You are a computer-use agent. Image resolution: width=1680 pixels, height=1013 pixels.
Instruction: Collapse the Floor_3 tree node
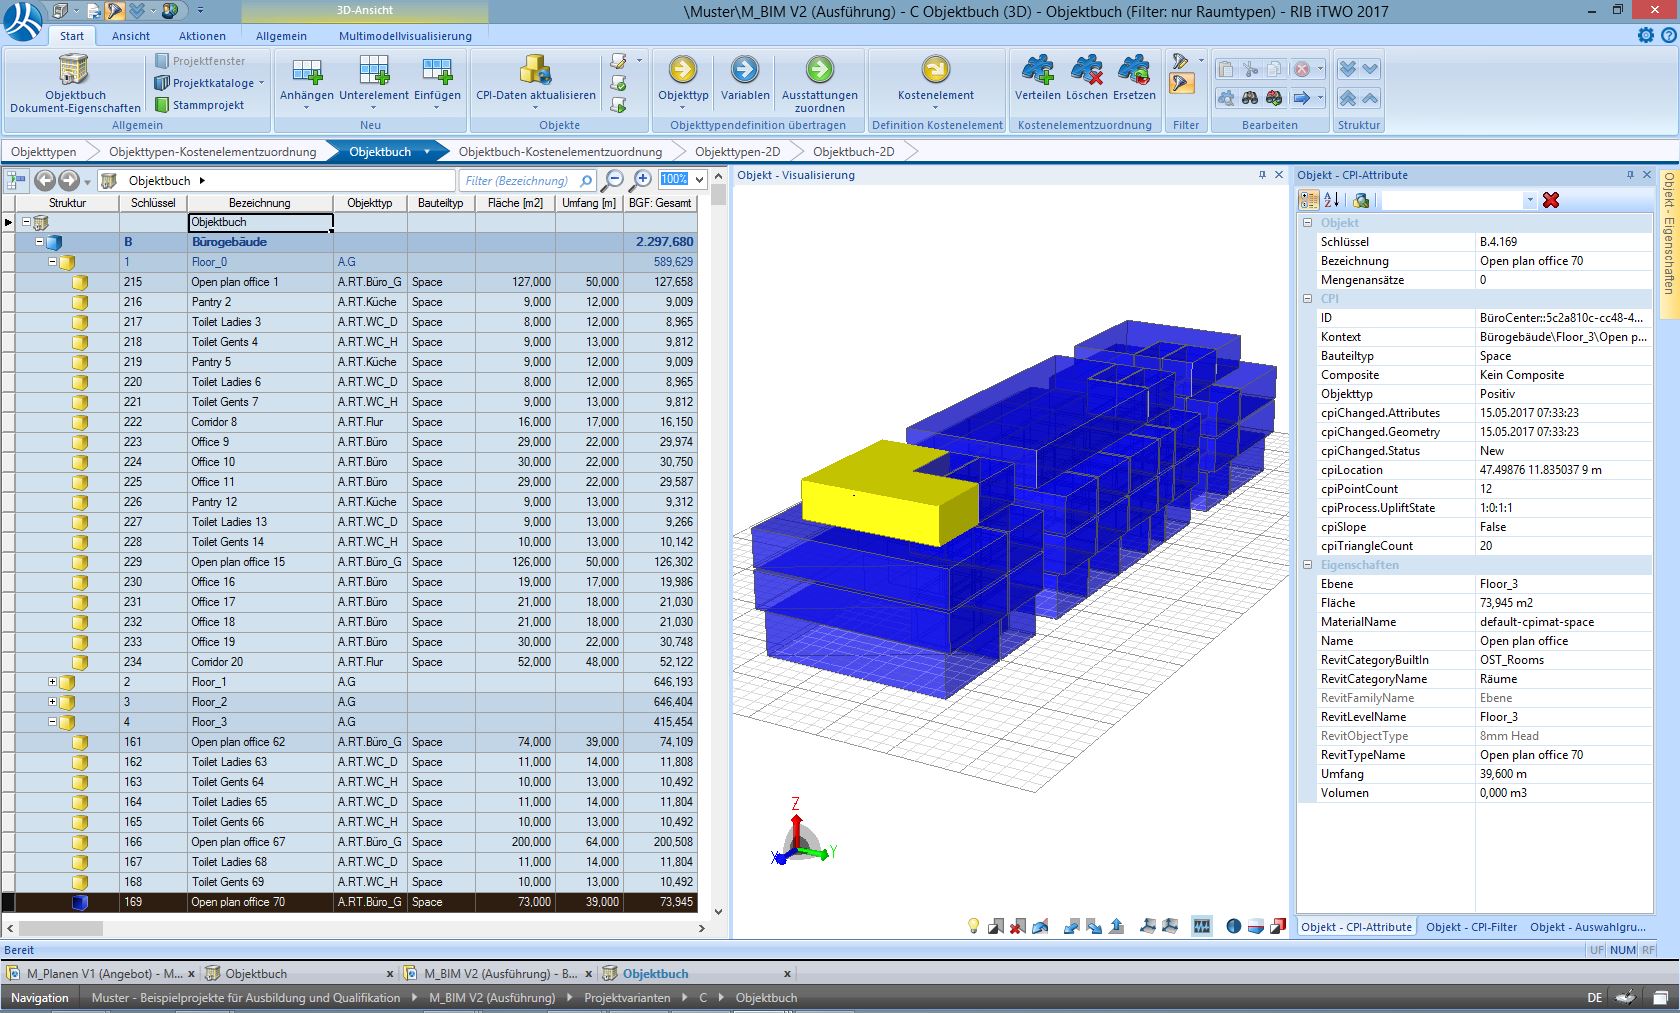[x=53, y=722]
